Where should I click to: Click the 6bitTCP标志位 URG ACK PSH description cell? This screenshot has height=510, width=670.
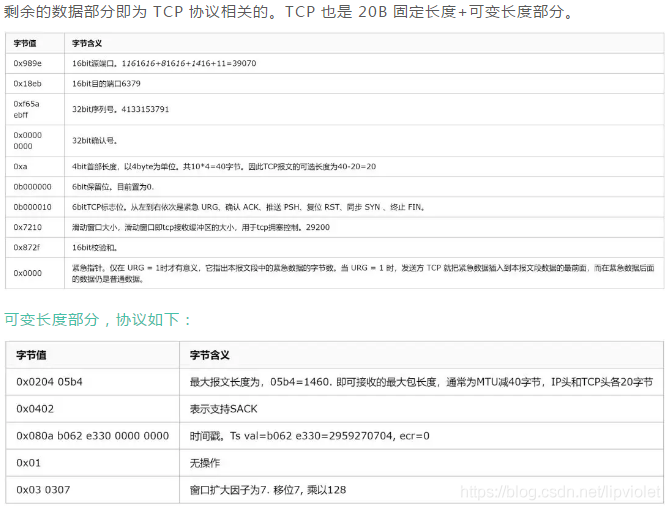click(364, 207)
